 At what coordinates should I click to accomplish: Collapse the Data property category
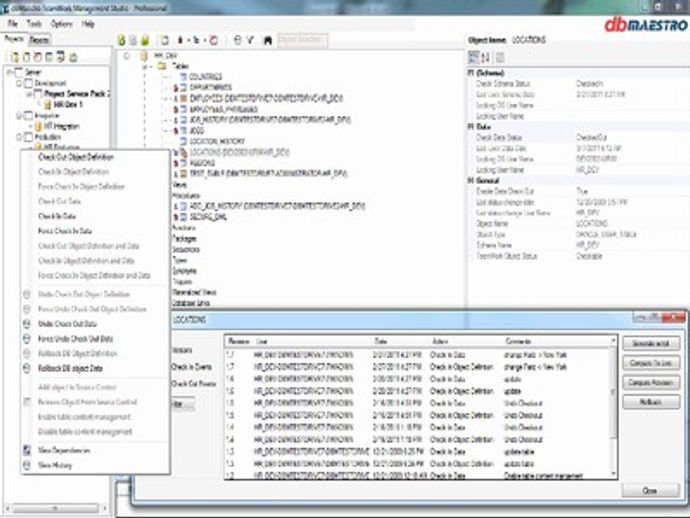coord(471,127)
